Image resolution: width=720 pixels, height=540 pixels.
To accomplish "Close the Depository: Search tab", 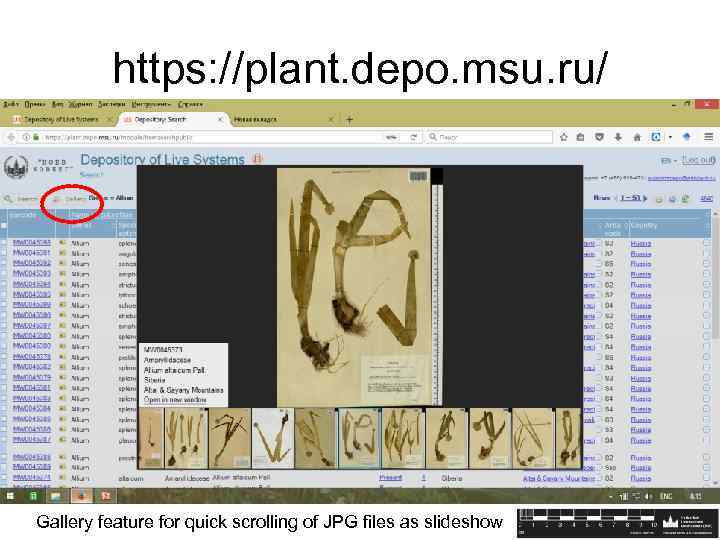I will coord(220,119).
